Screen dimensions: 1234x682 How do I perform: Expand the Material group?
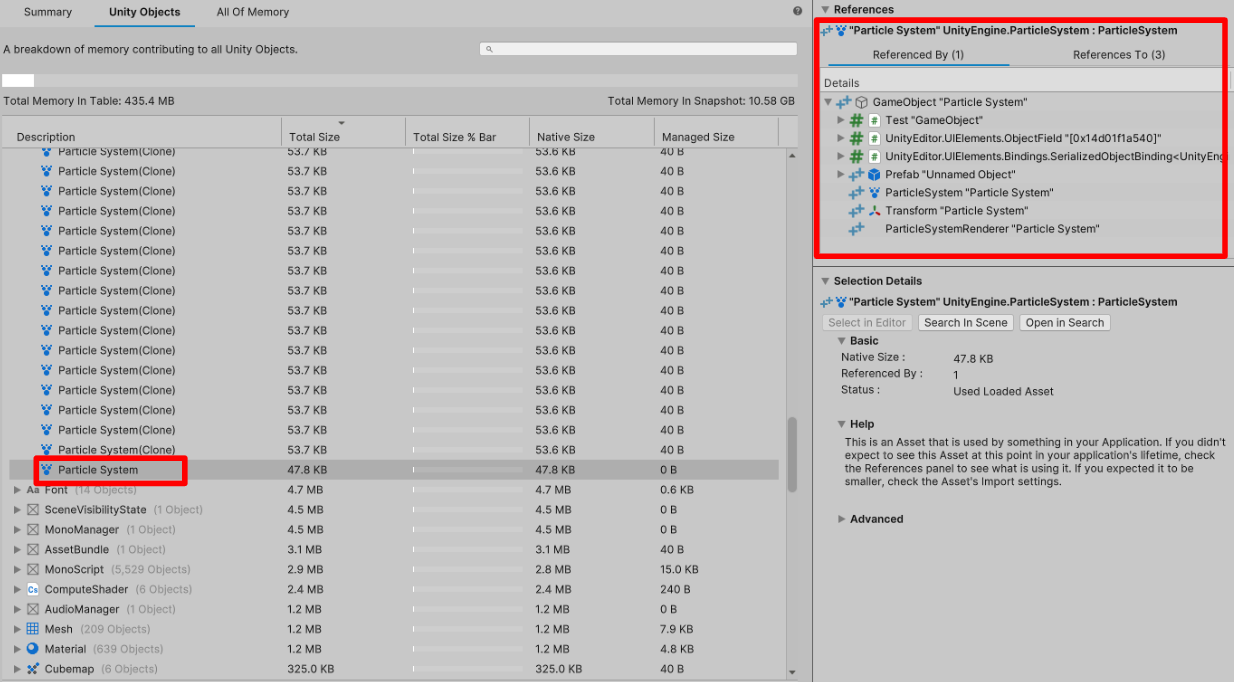tap(17, 649)
